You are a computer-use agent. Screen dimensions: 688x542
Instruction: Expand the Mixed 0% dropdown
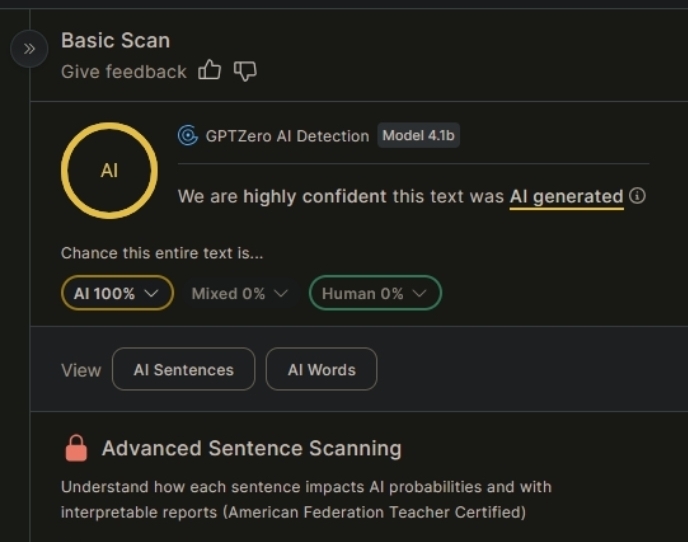click(240, 293)
